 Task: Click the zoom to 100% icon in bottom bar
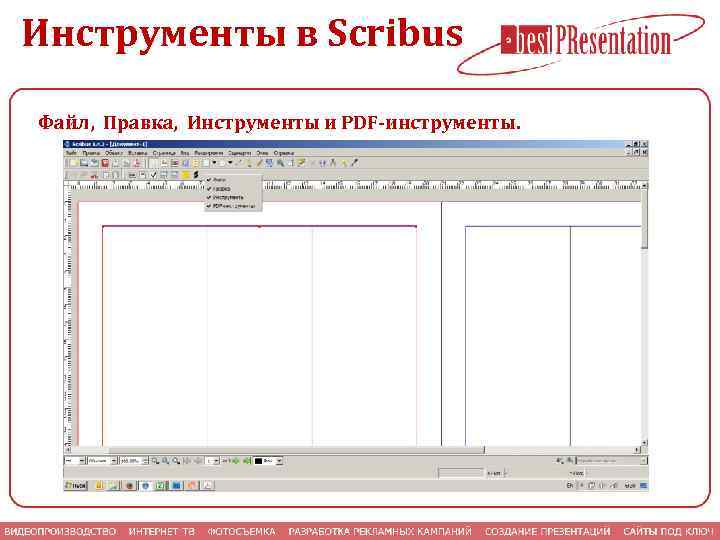click(x=165, y=461)
